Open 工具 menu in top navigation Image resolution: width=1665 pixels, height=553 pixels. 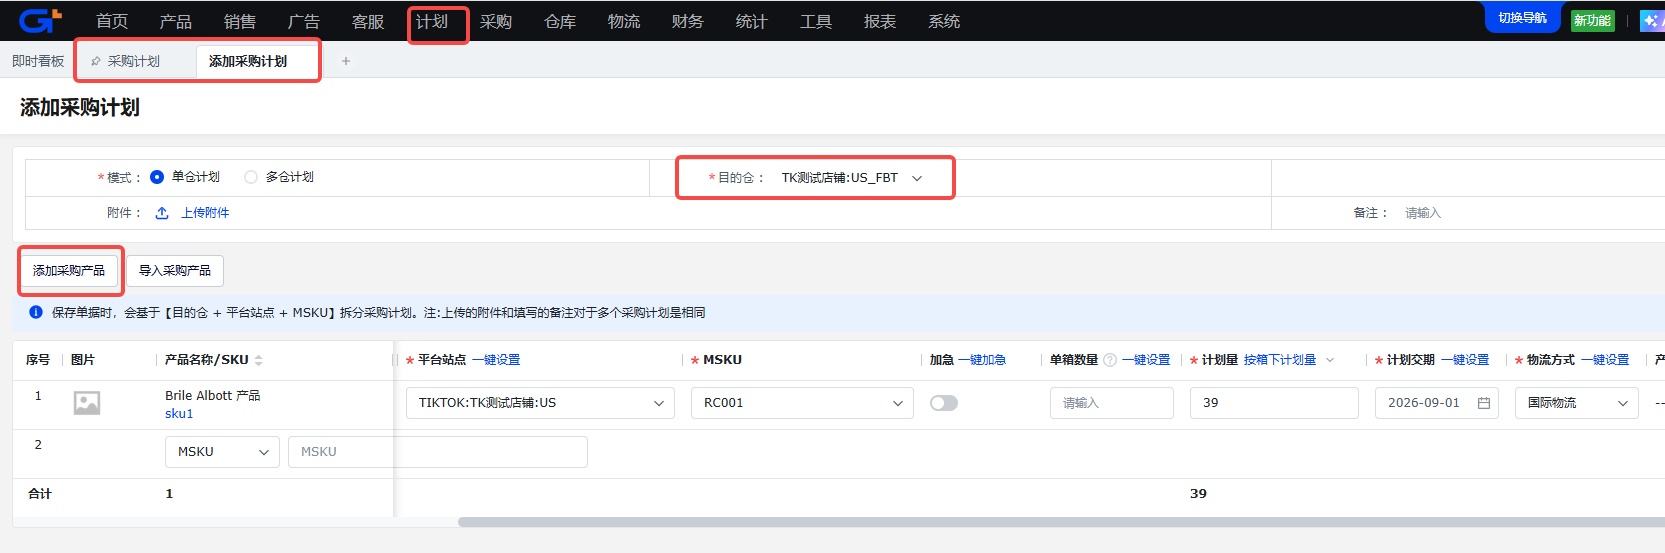(x=816, y=21)
